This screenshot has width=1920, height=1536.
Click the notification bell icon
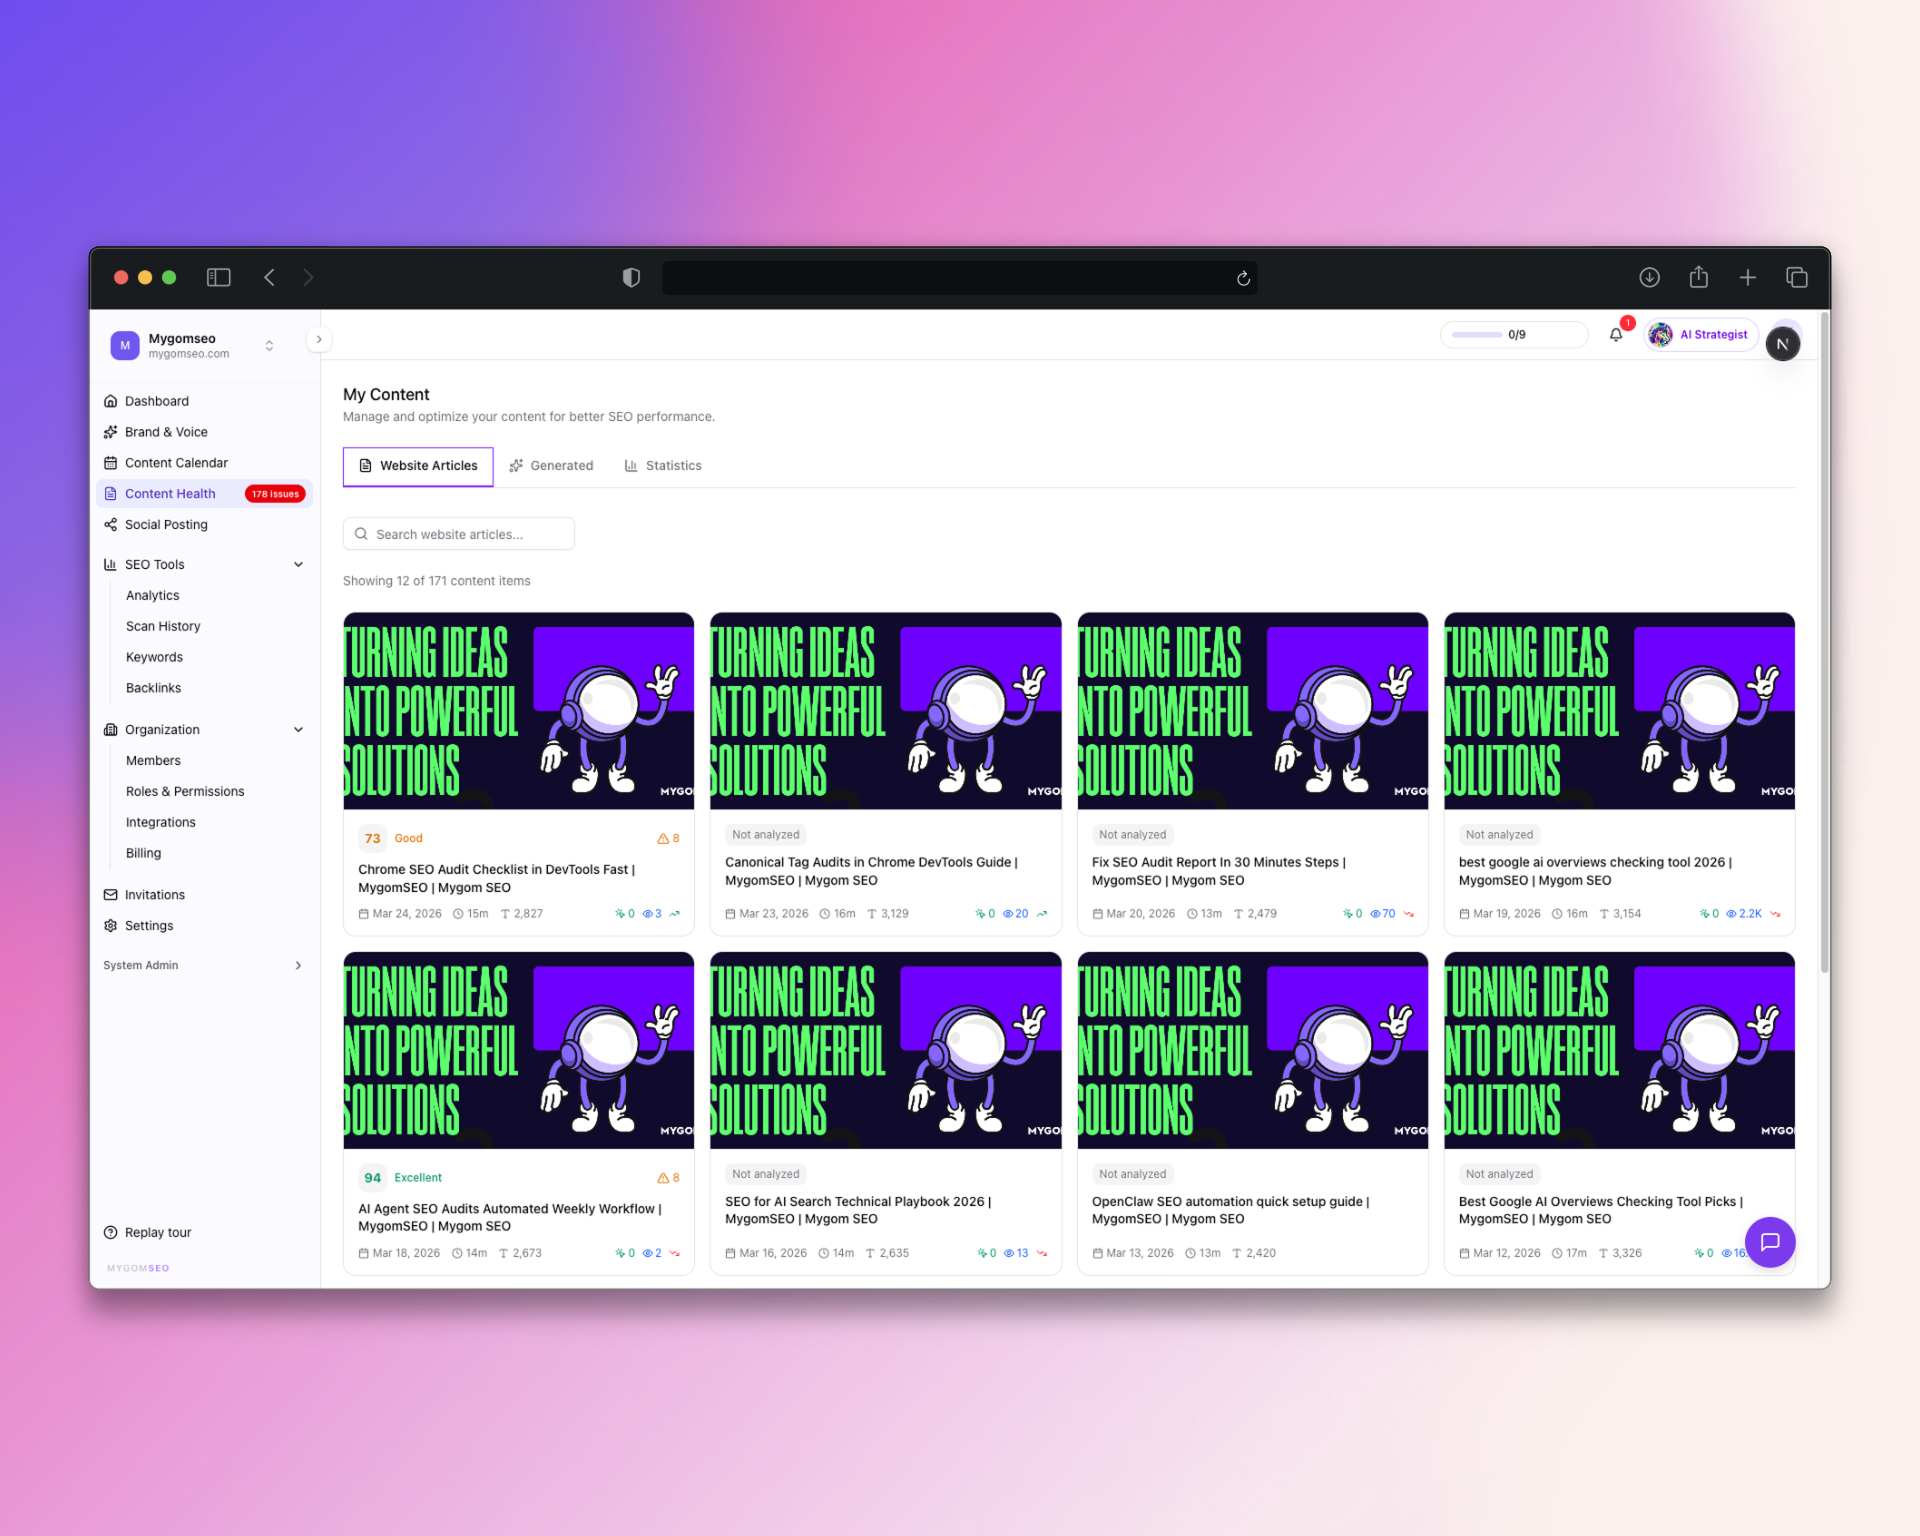(x=1615, y=335)
